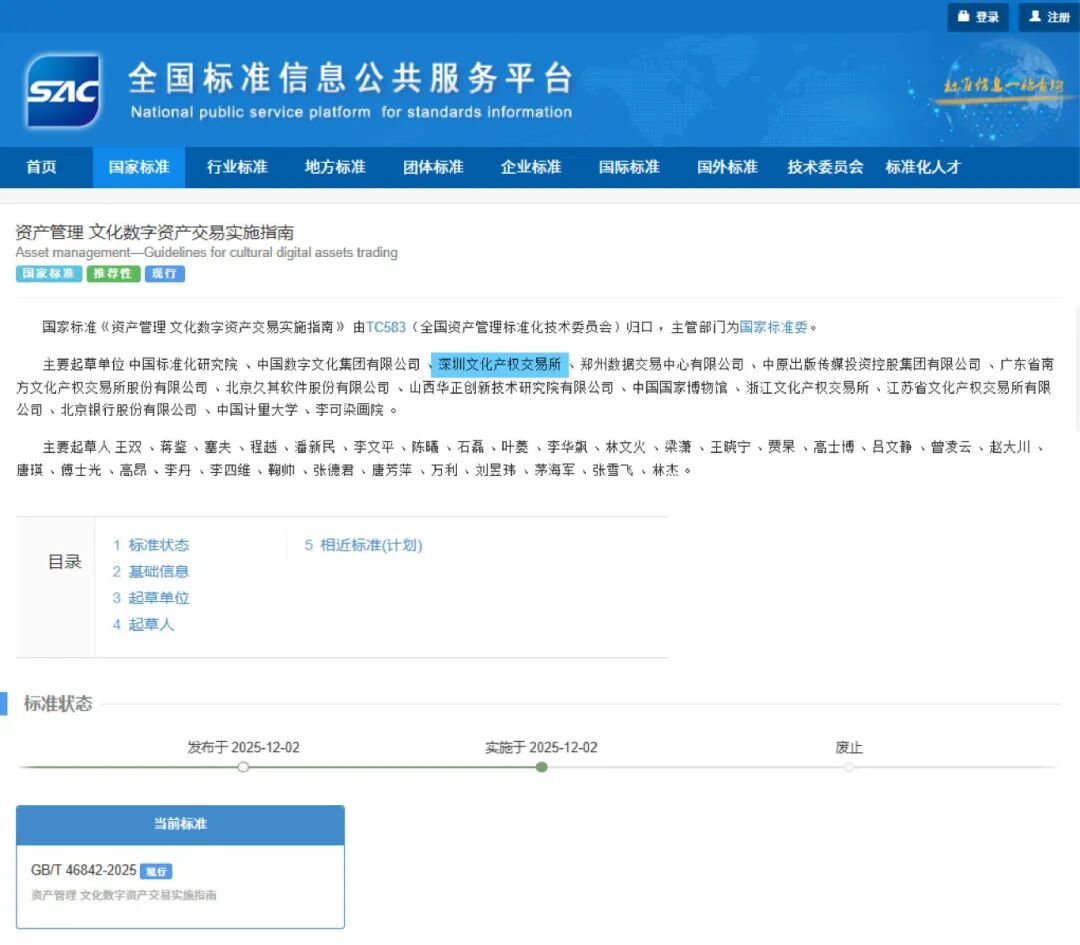Click the 注册 register button

(x=1049, y=17)
